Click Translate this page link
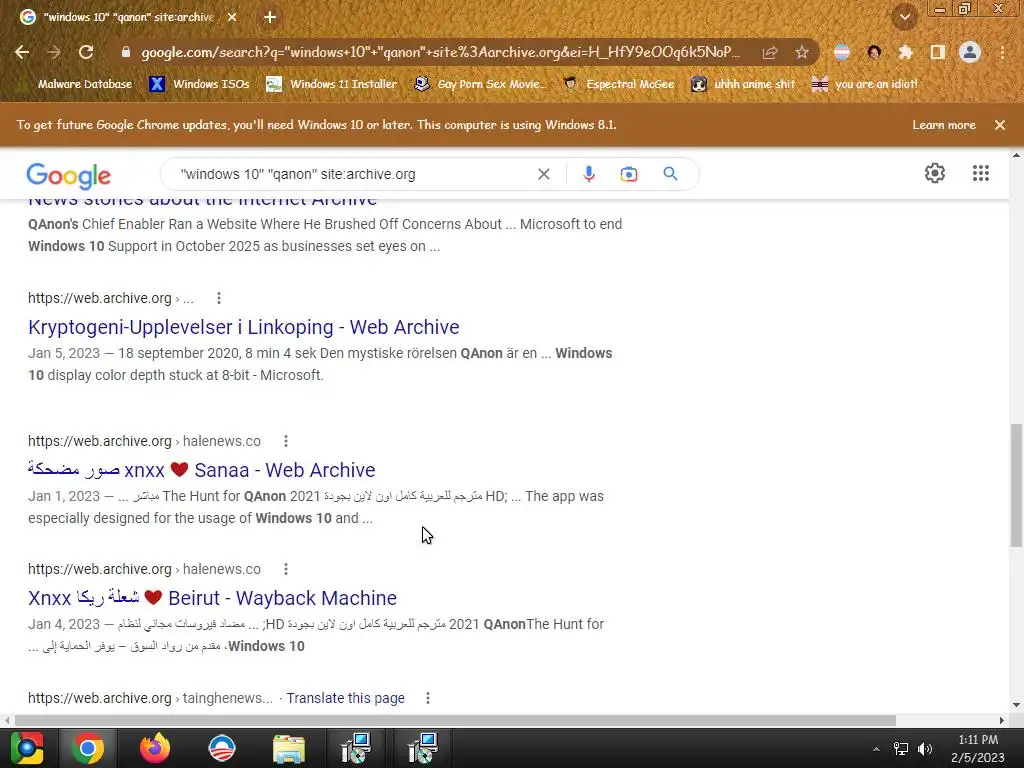The height and width of the screenshot is (768, 1024). point(345,698)
